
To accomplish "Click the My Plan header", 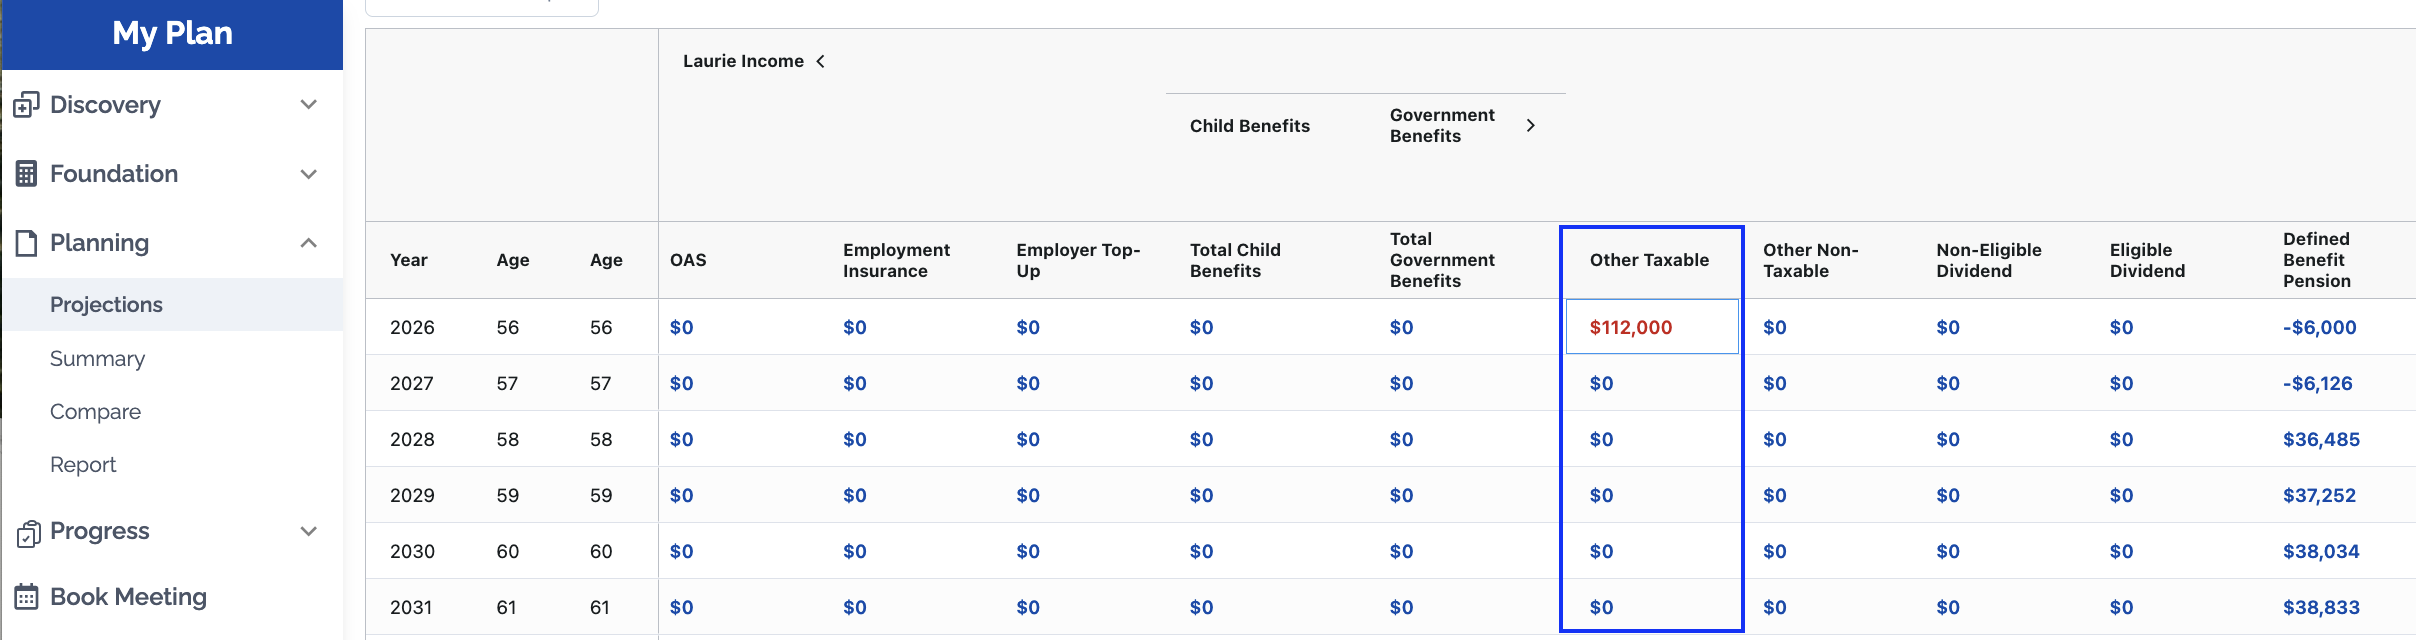I will [x=172, y=34].
